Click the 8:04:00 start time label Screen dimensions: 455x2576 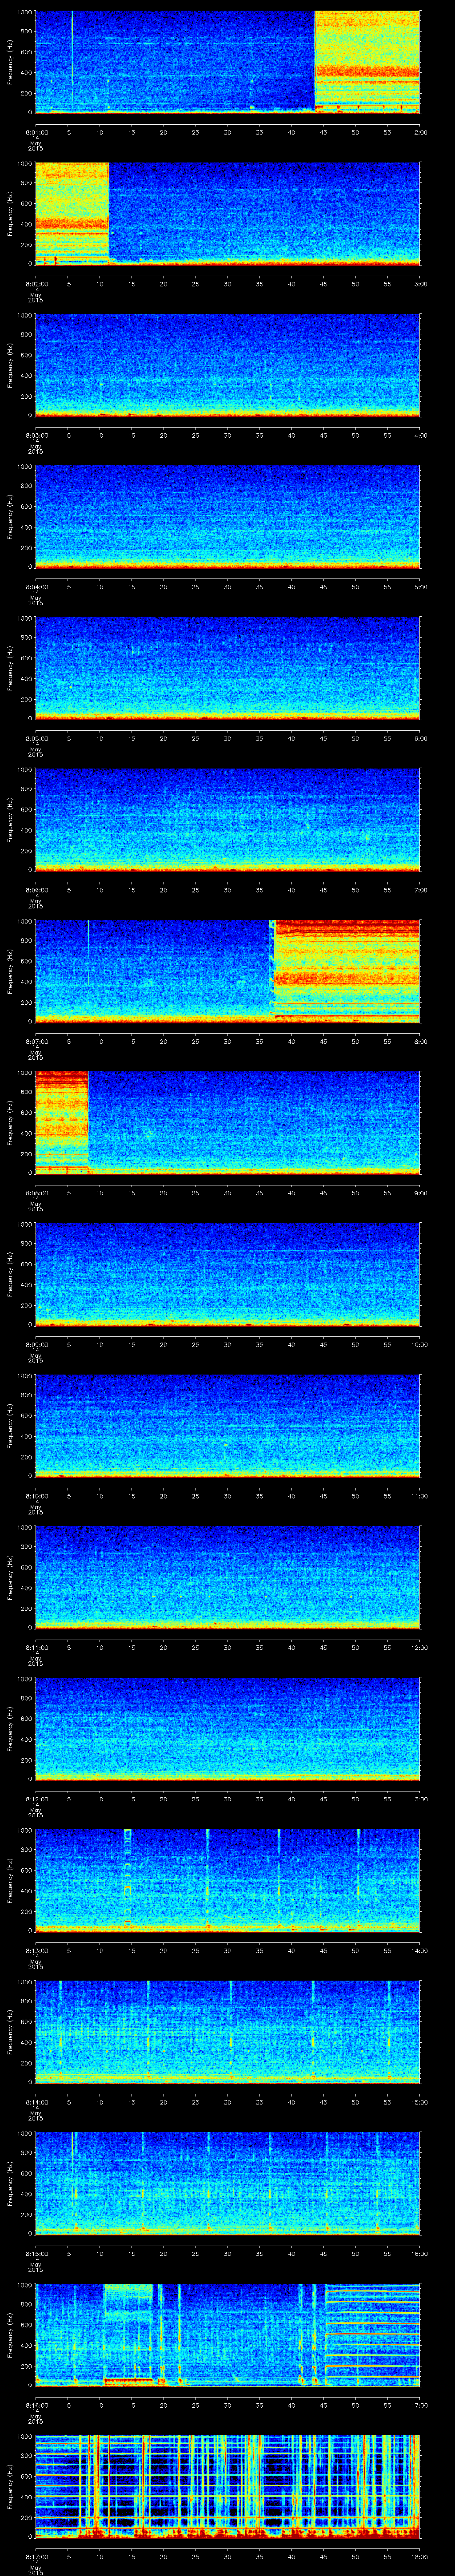coord(36,587)
